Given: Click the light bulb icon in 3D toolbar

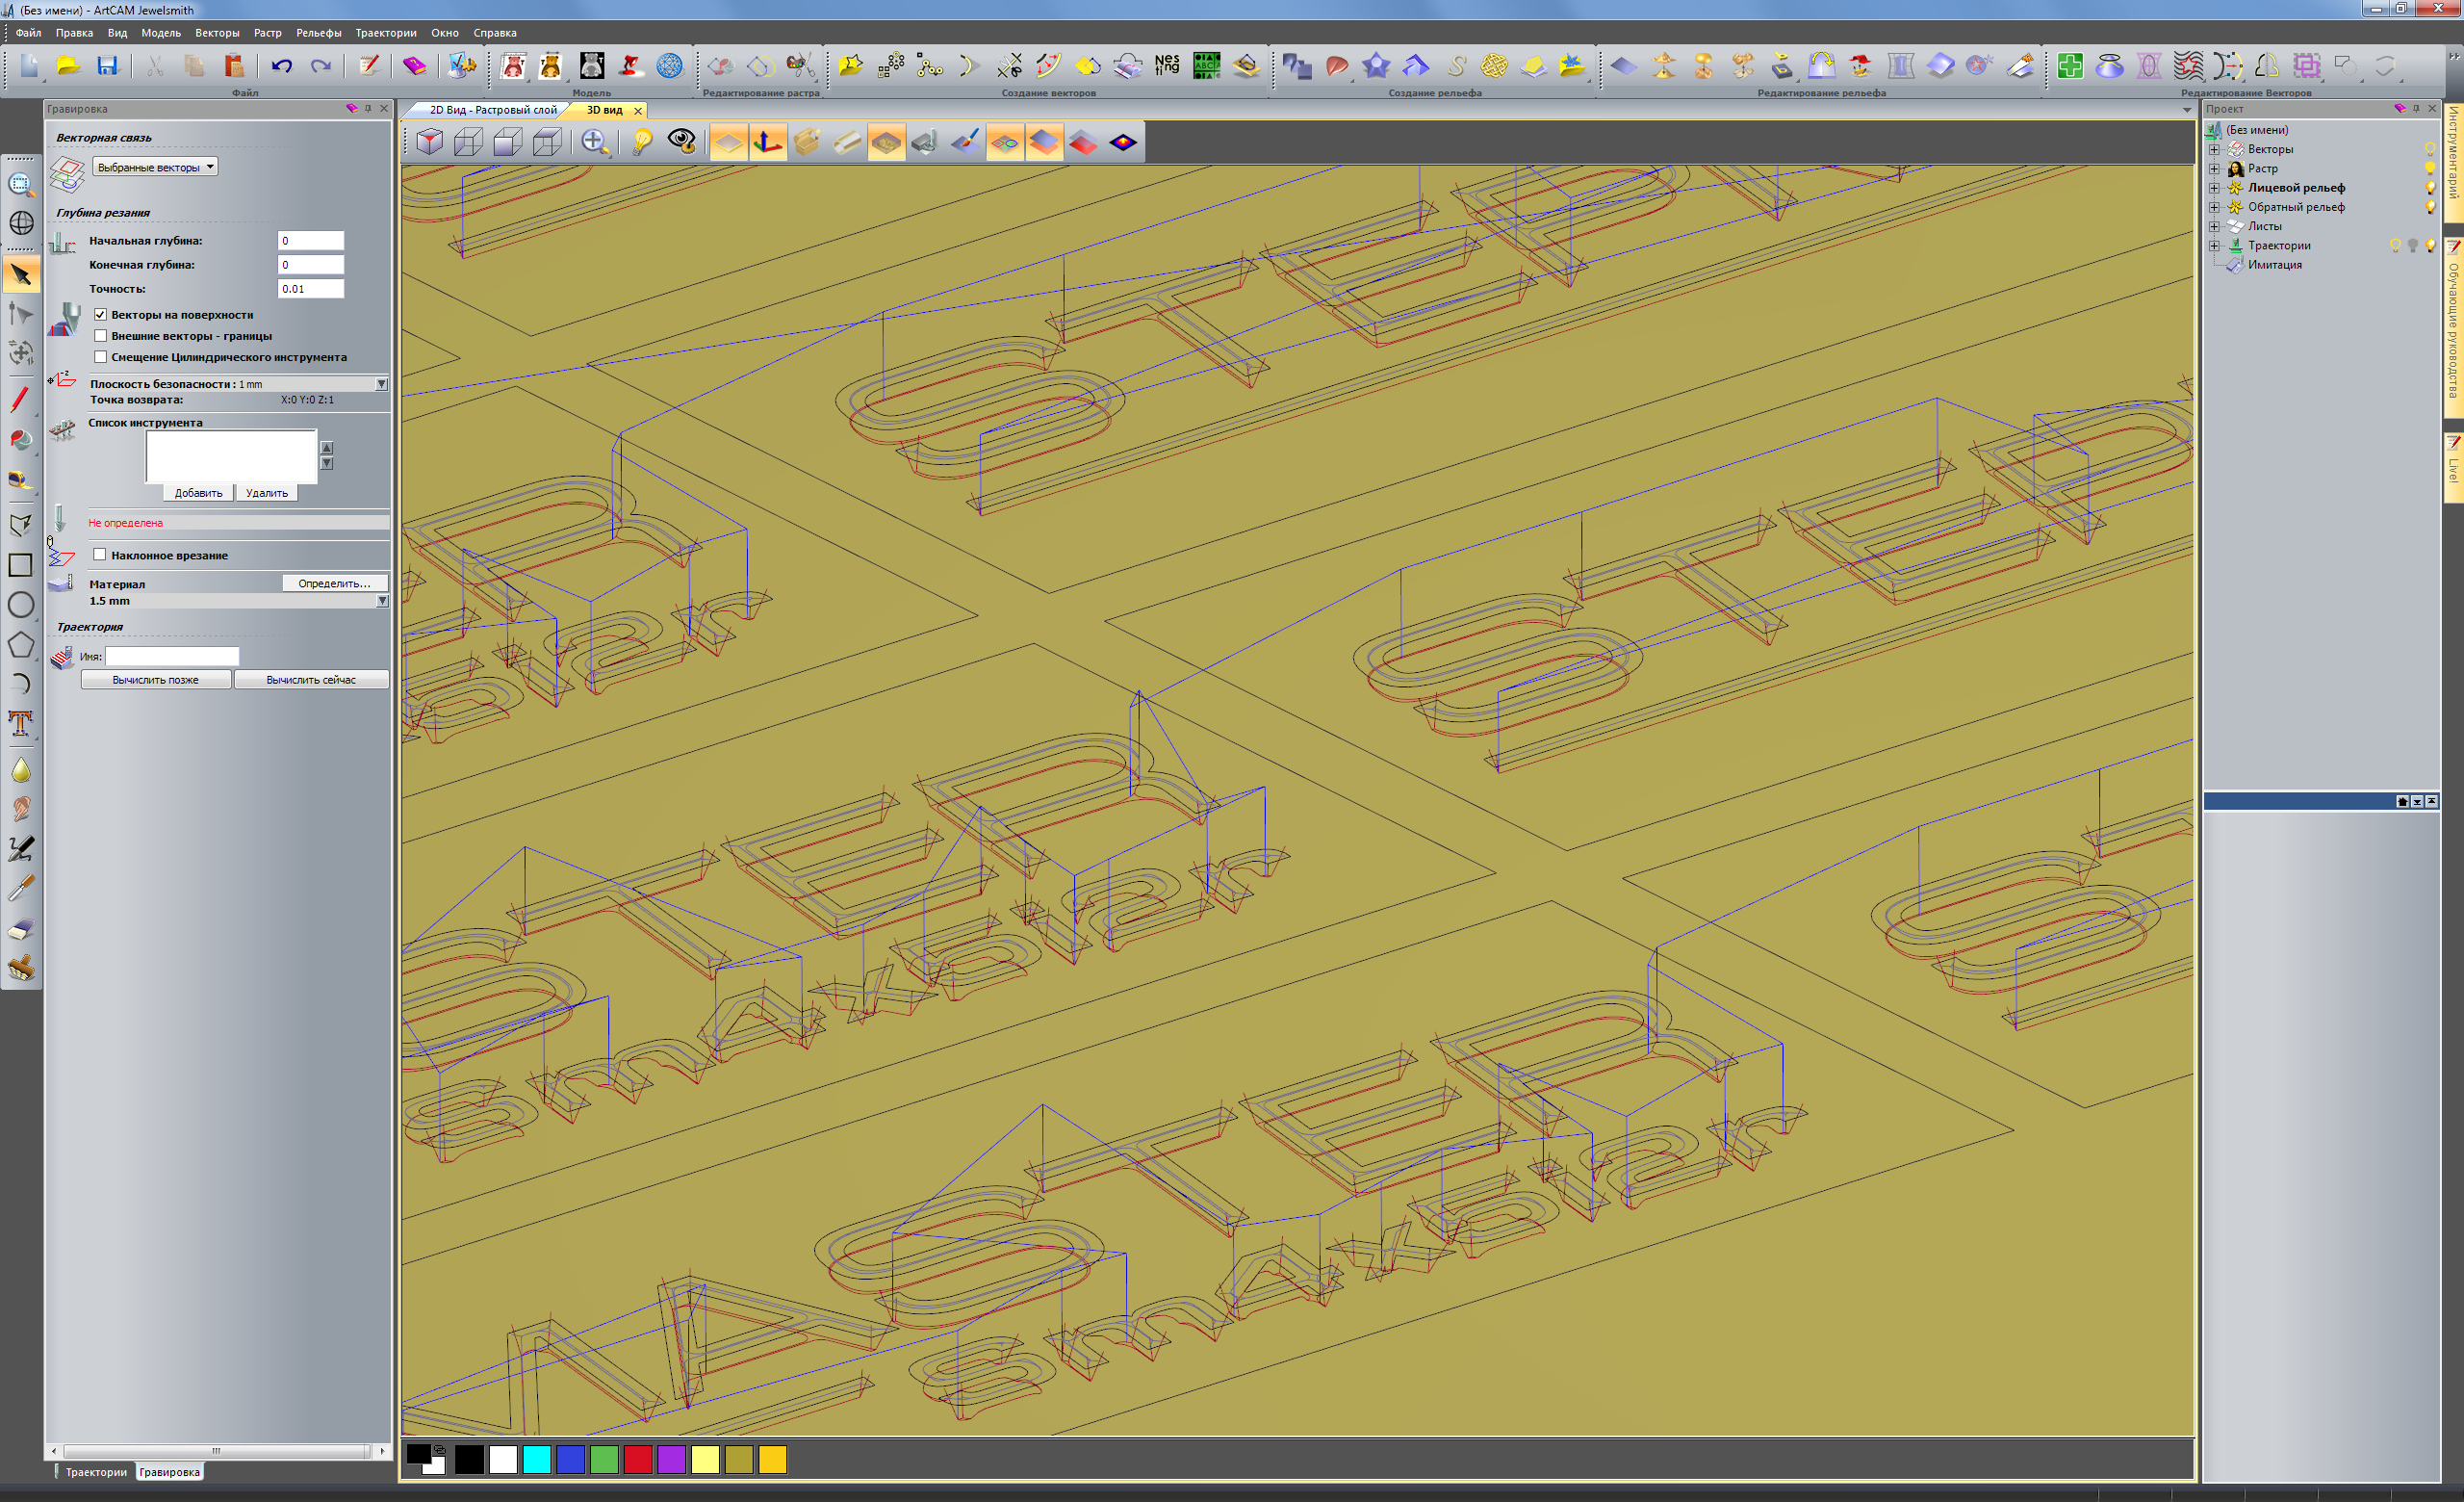Looking at the screenshot, I should tap(642, 142).
